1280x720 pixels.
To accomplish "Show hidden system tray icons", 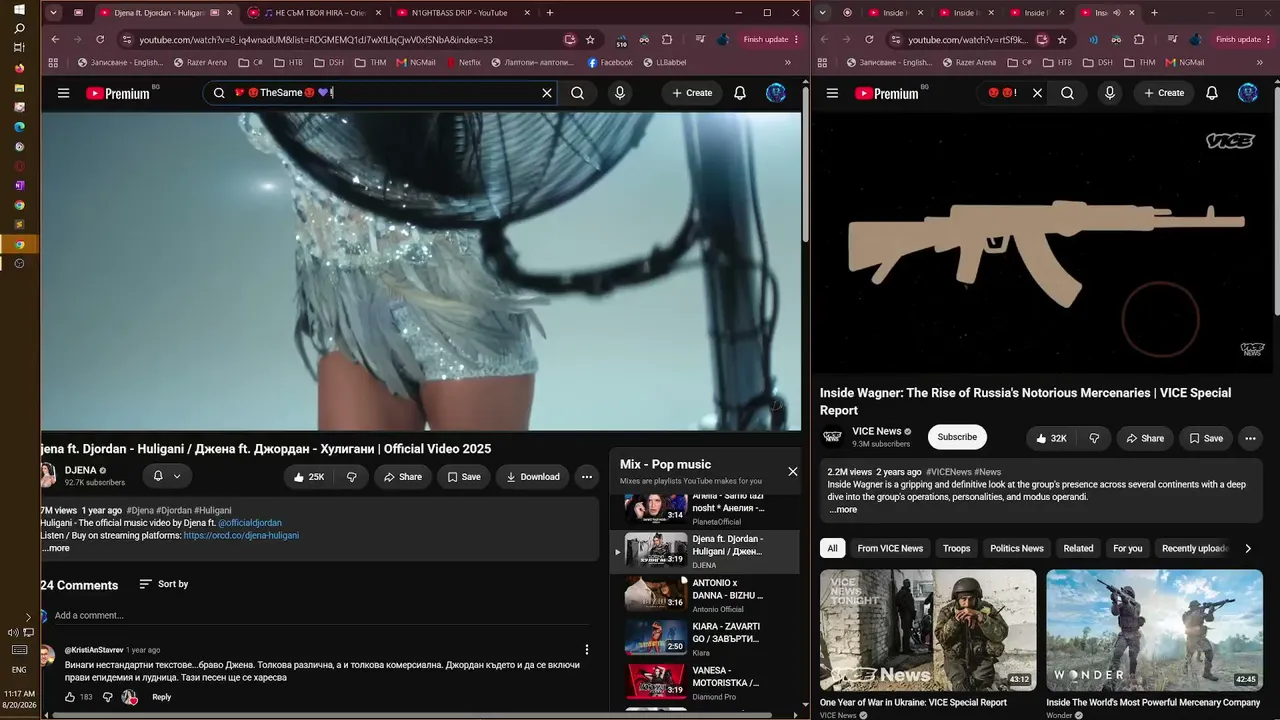I will 27,618.
